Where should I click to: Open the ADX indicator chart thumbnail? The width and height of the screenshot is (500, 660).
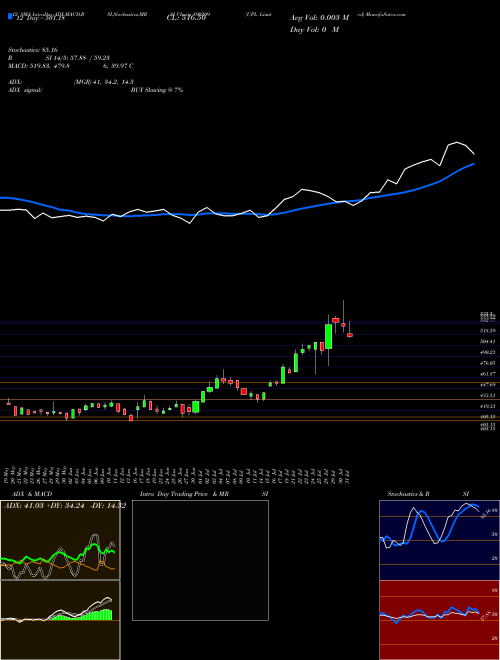point(60,540)
